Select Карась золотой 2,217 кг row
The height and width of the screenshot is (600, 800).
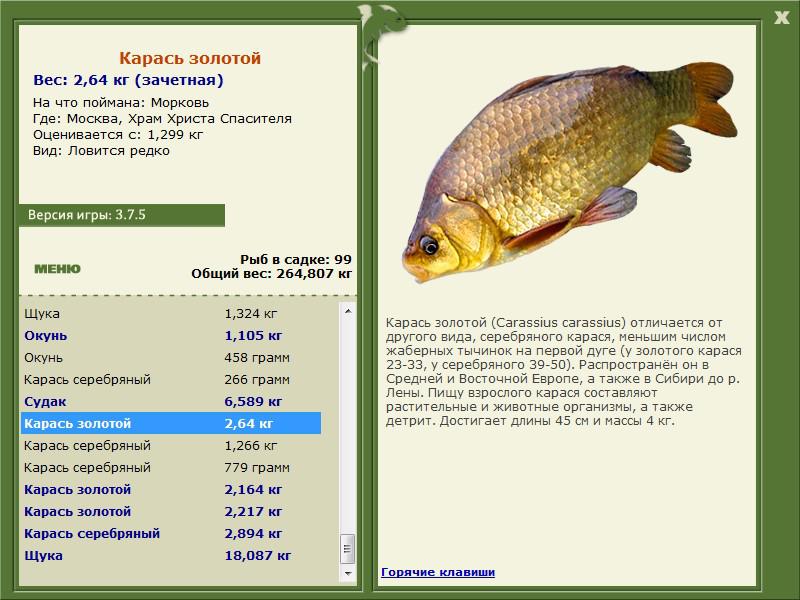coord(171,511)
